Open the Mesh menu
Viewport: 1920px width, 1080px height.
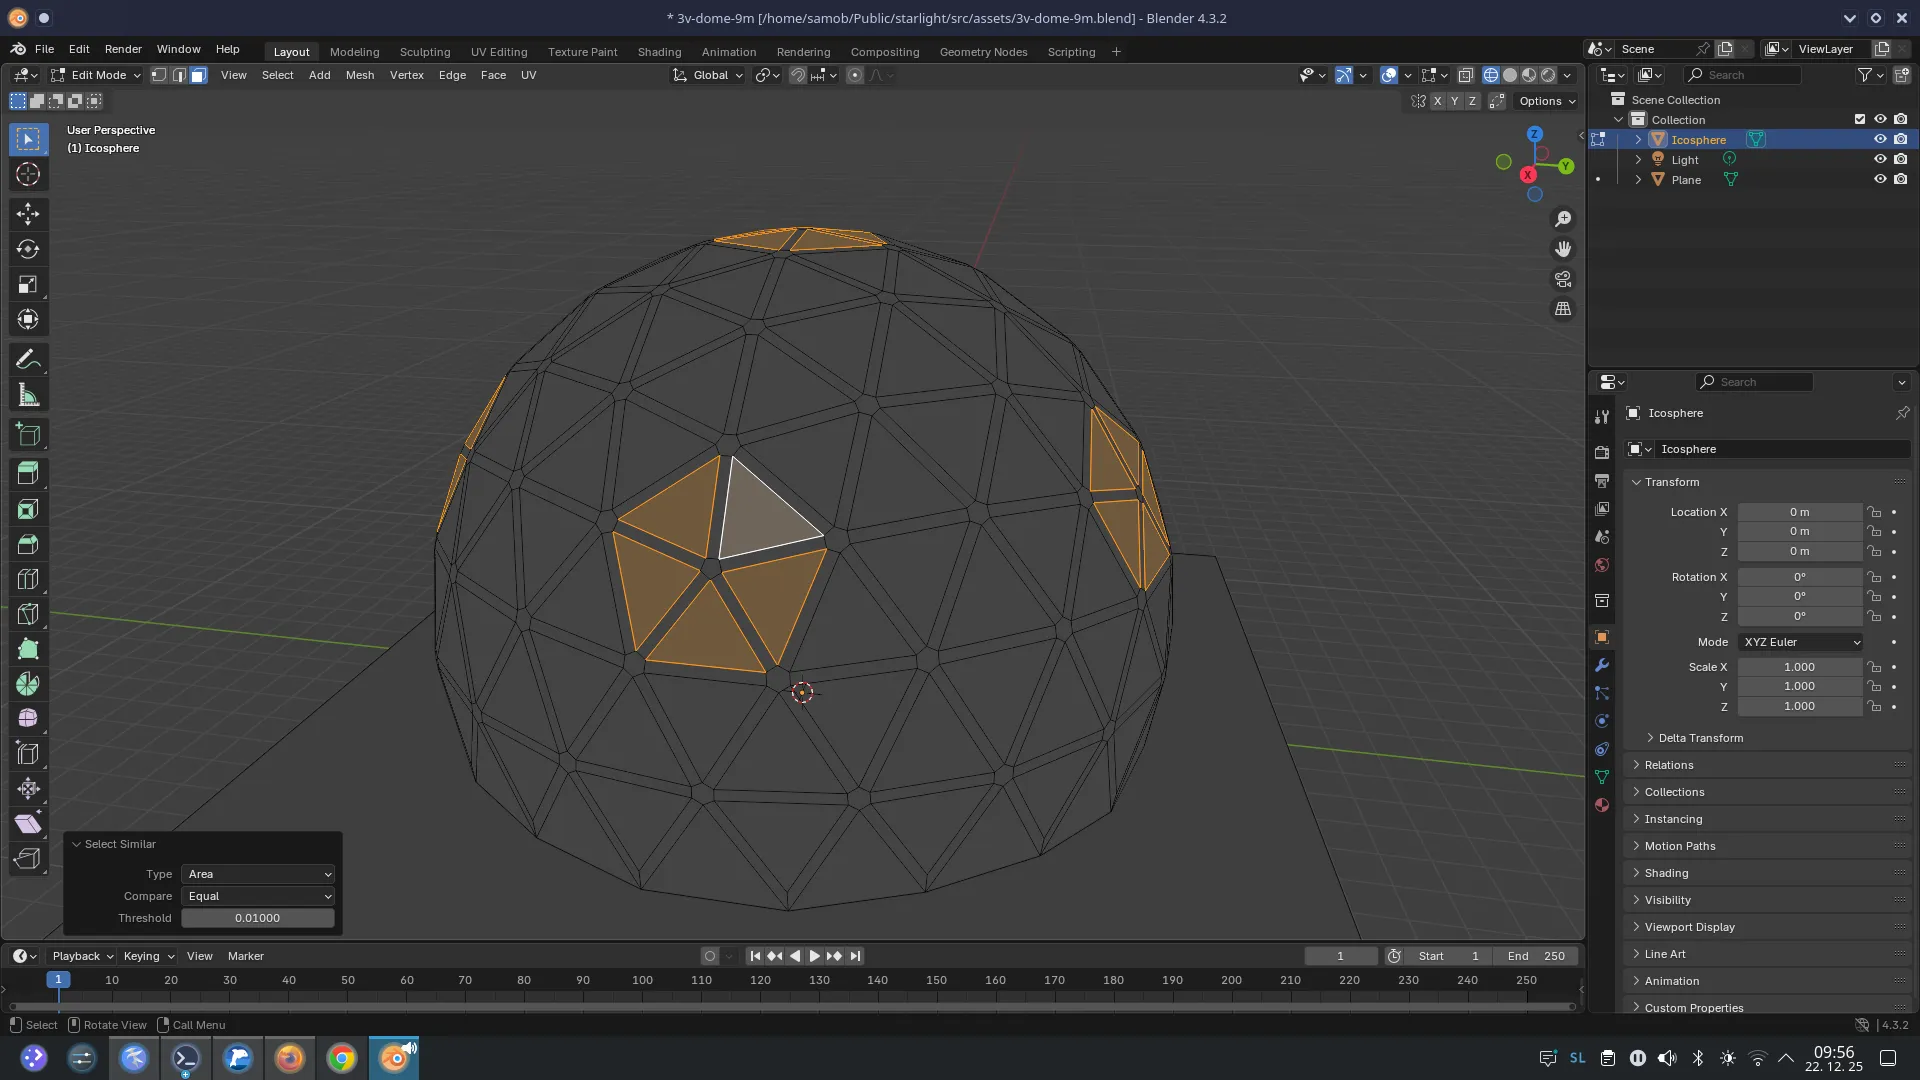[x=360, y=75]
